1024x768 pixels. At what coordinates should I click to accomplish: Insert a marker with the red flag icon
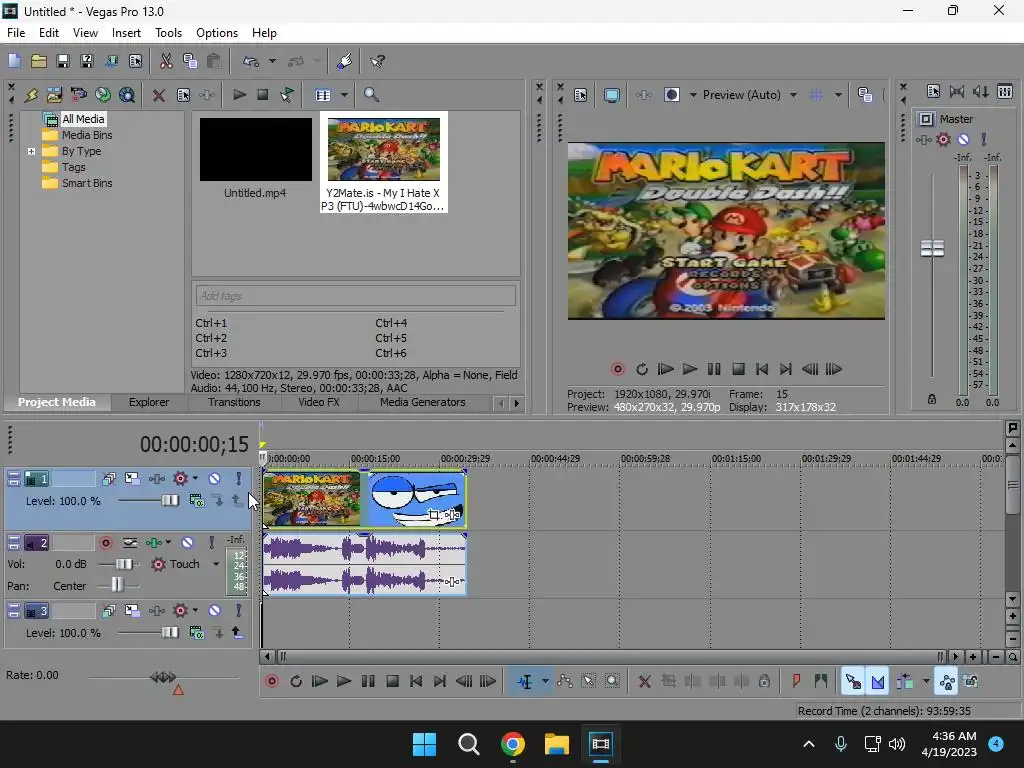[x=796, y=682]
